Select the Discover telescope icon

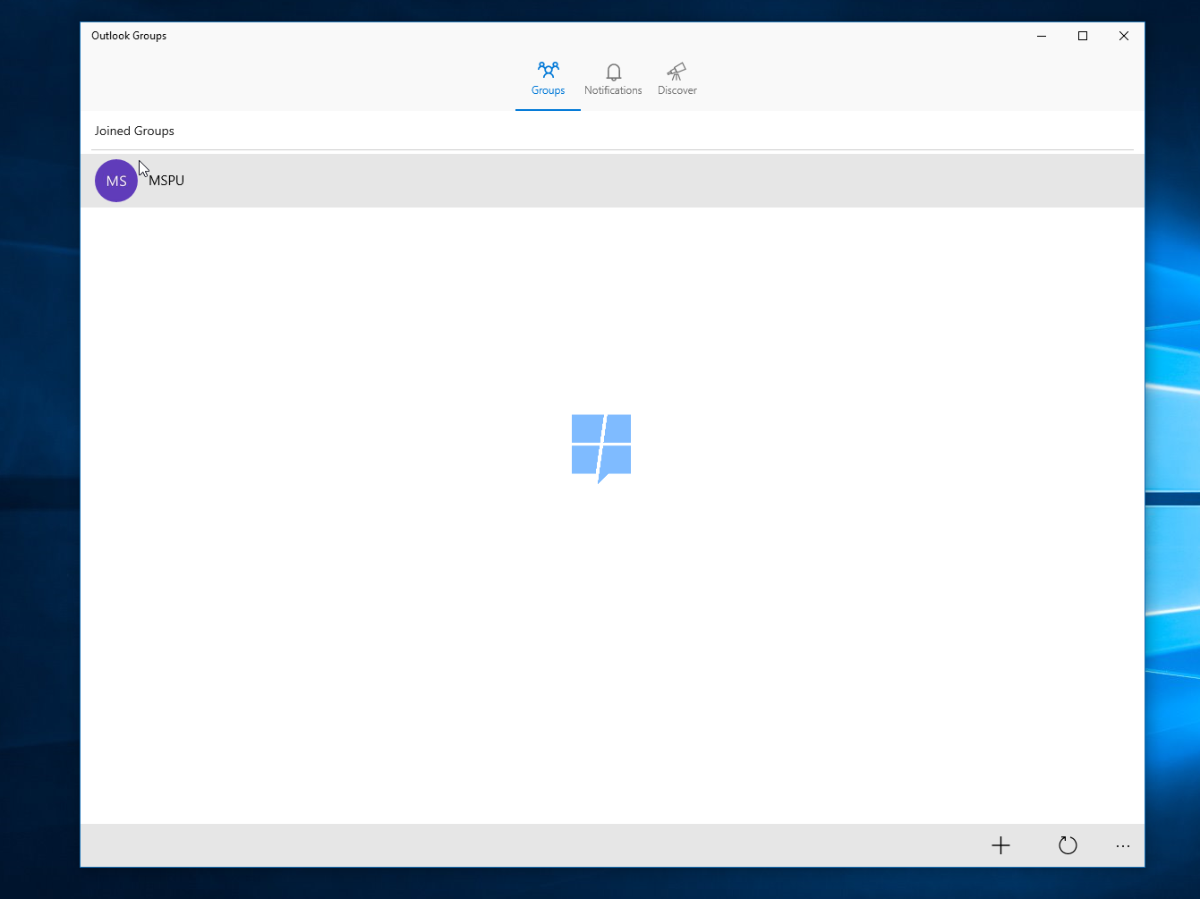pos(677,71)
